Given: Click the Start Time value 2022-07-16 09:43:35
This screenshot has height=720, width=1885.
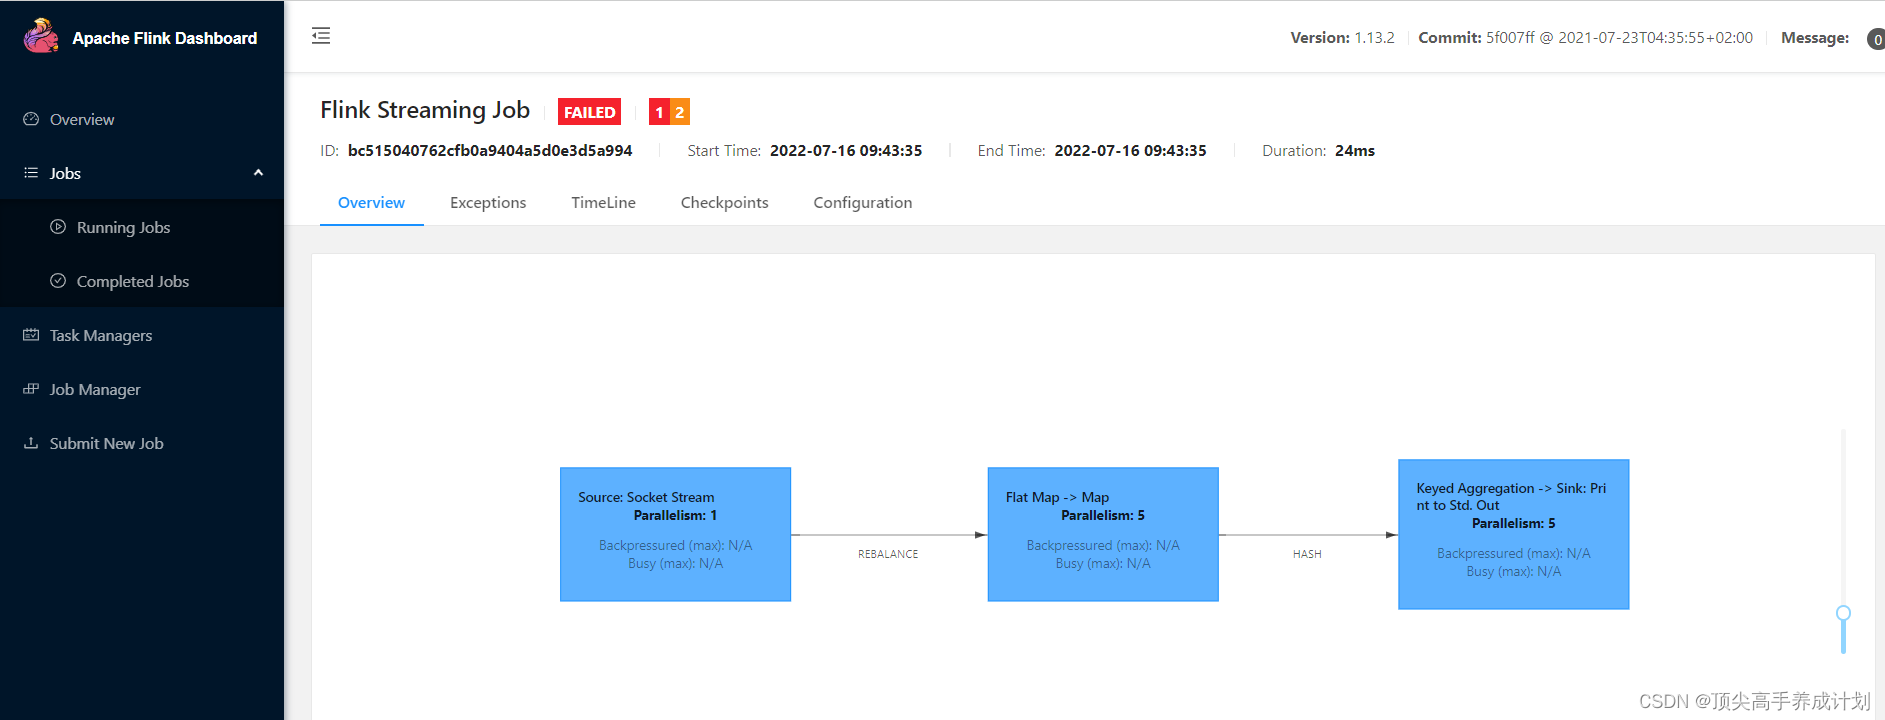Looking at the screenshot, I should 846,151.
